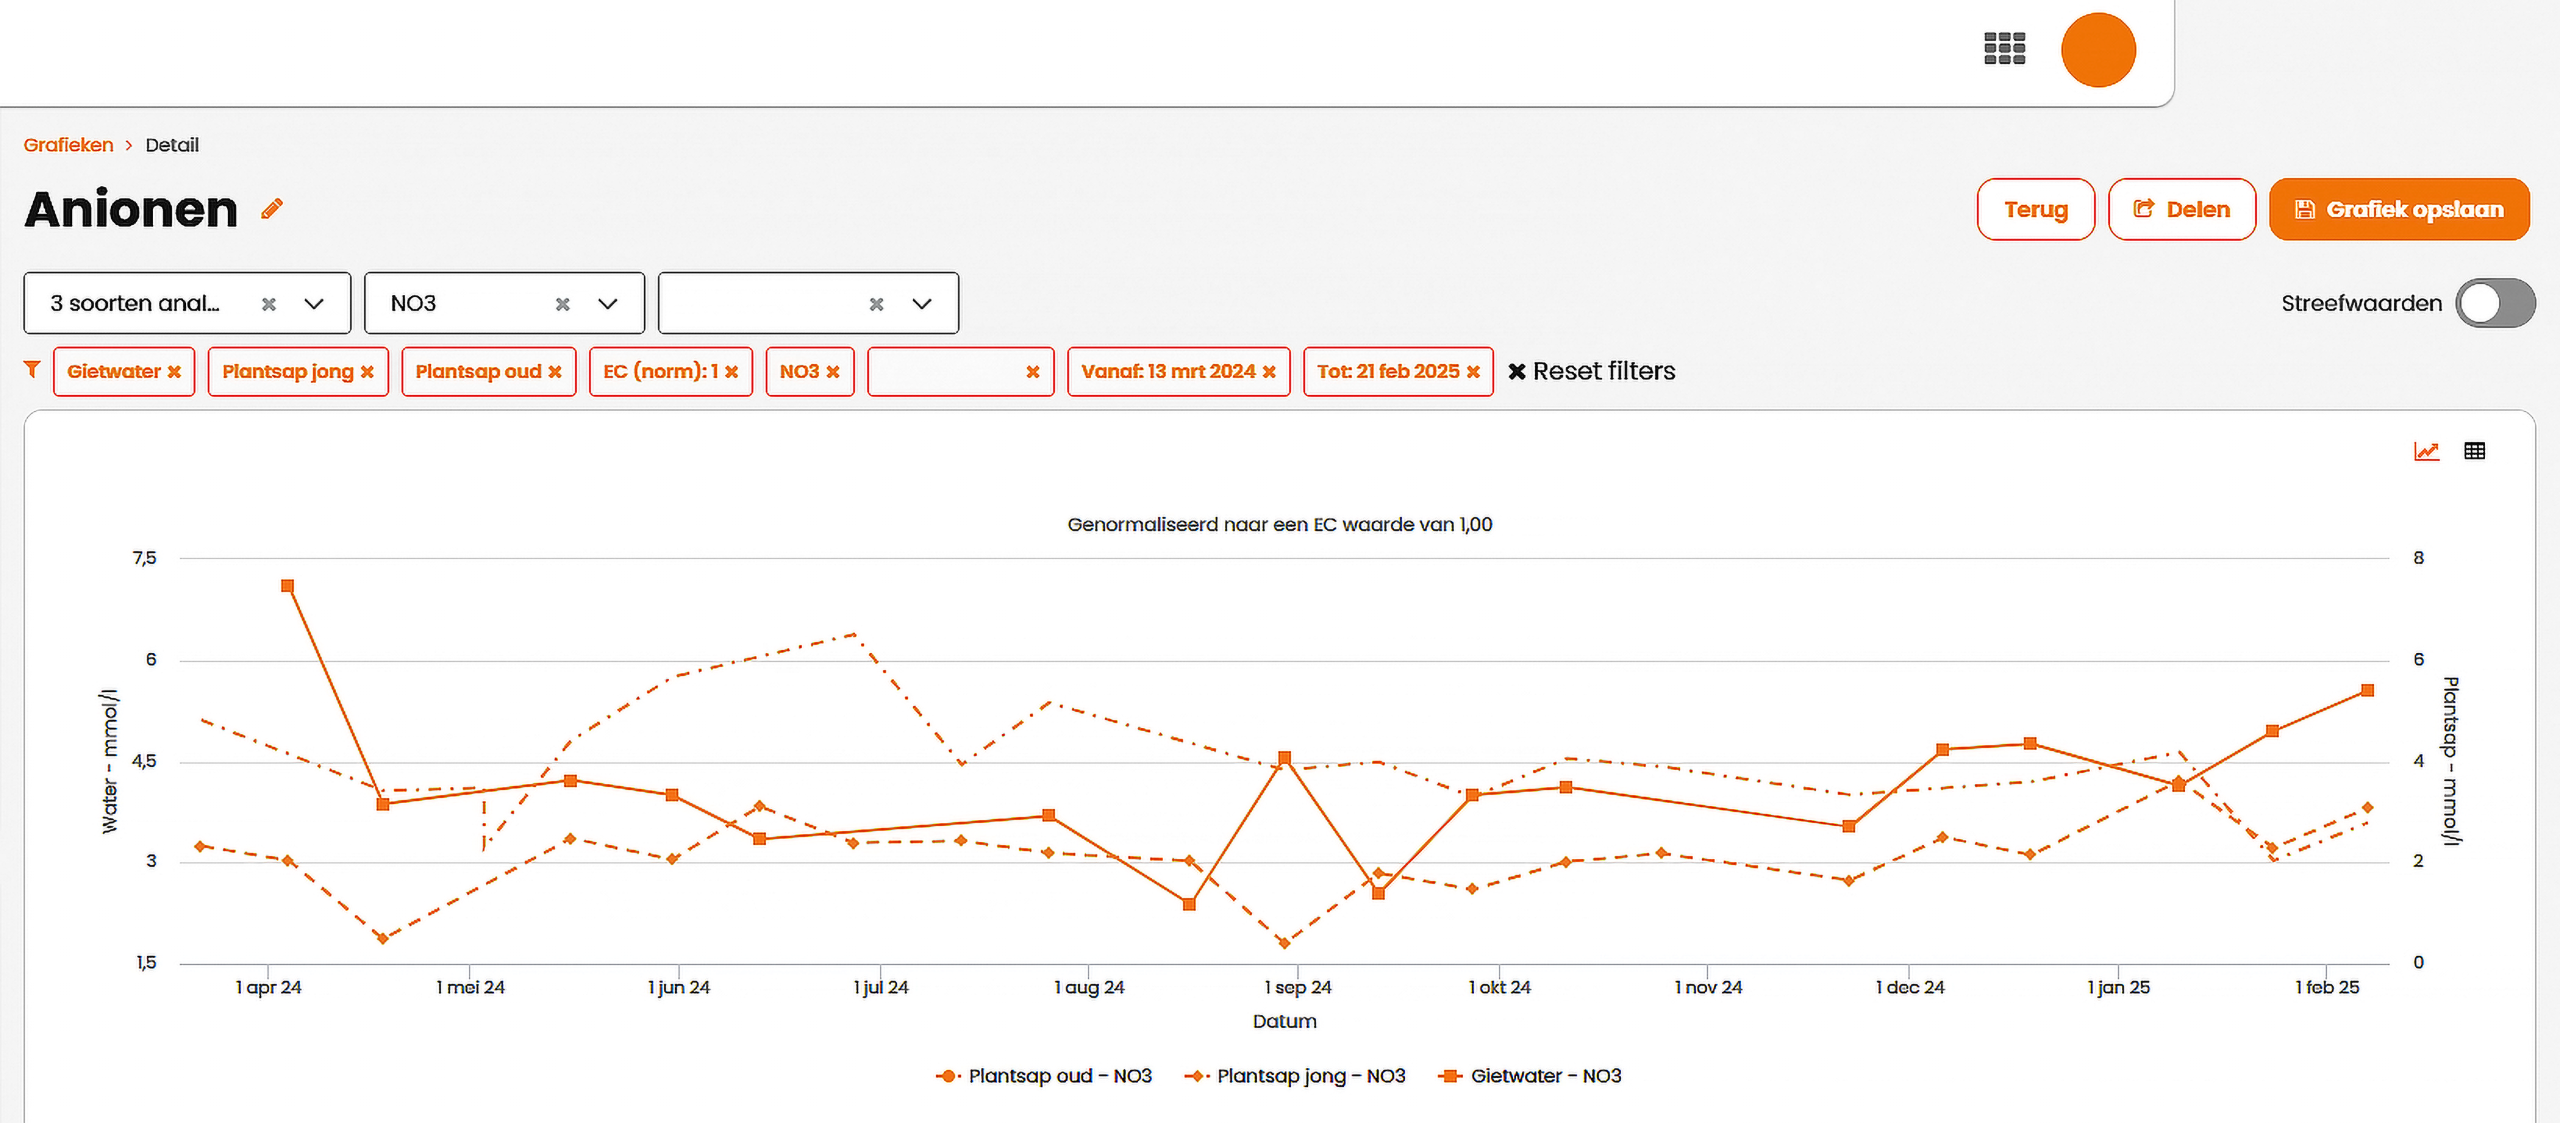This screenshot has width=2560, height=1123.
Task: Go to Grafieken breadcrumb link
Action: 68,145
